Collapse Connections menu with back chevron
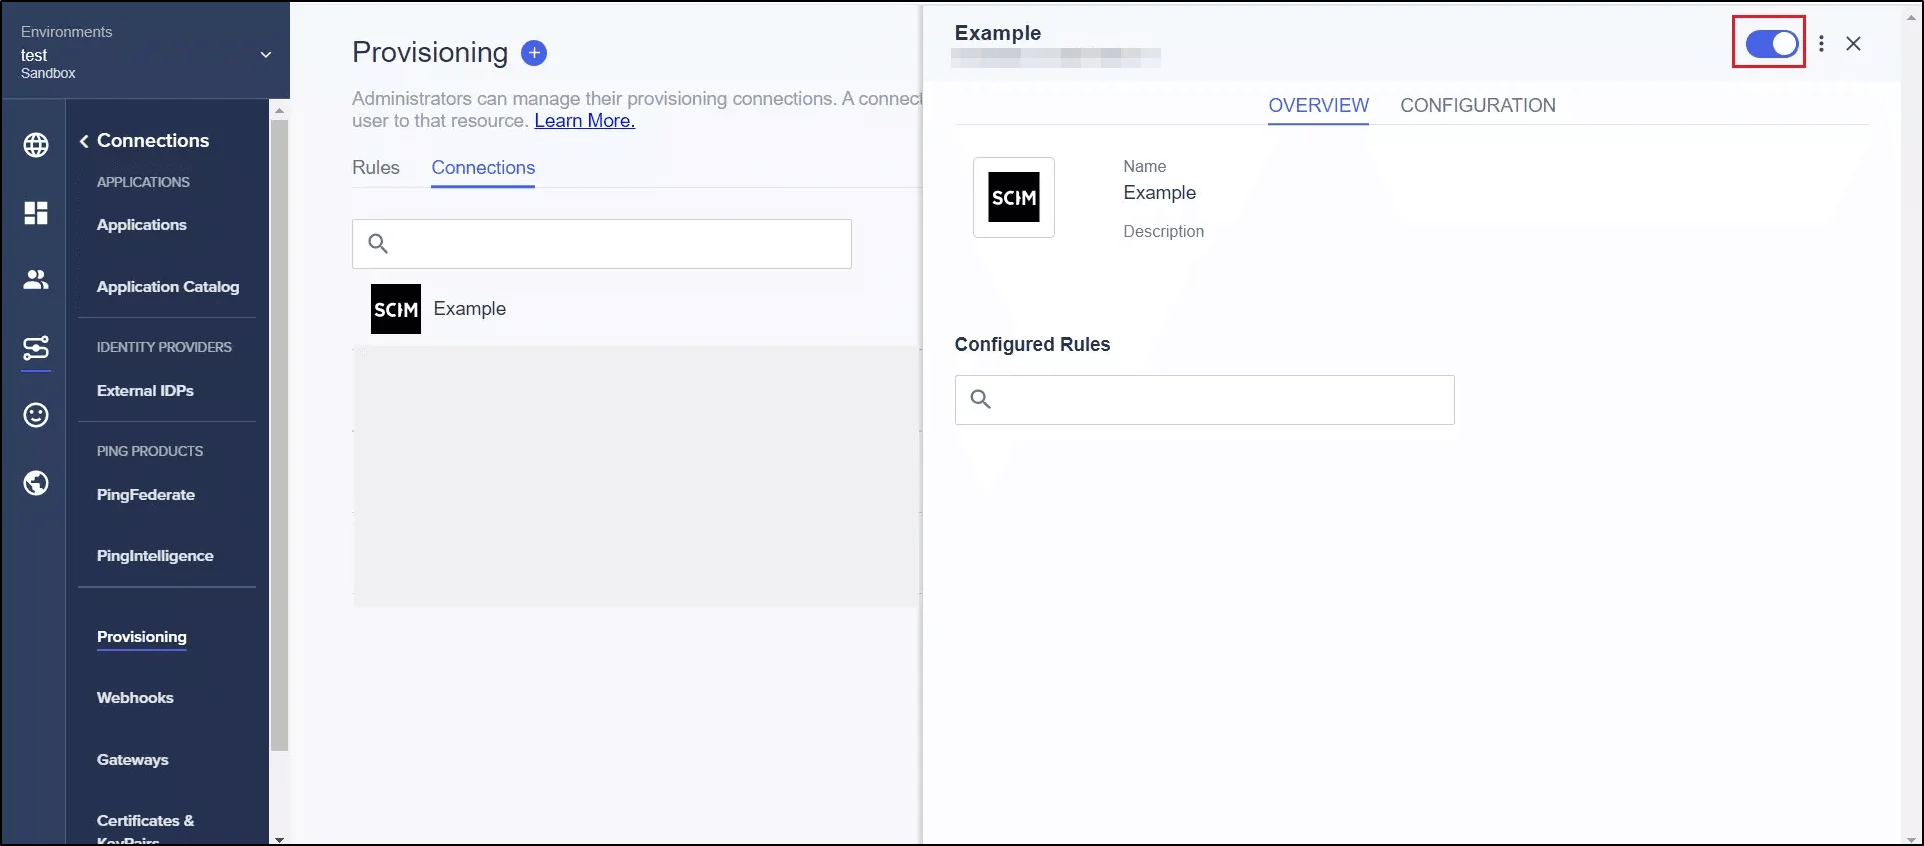The height and width of the screenshot is (846, 1924). 84,141
